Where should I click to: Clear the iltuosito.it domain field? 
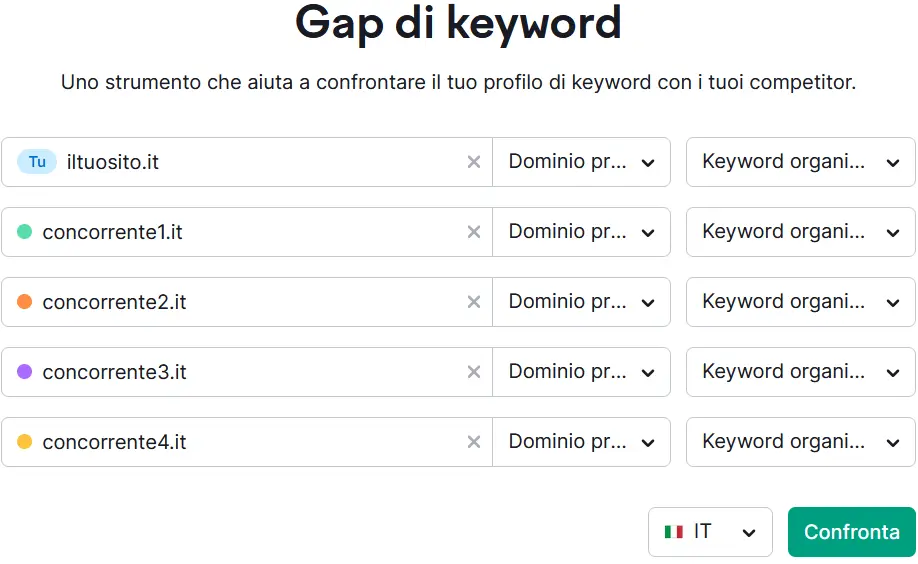point(474,162)
